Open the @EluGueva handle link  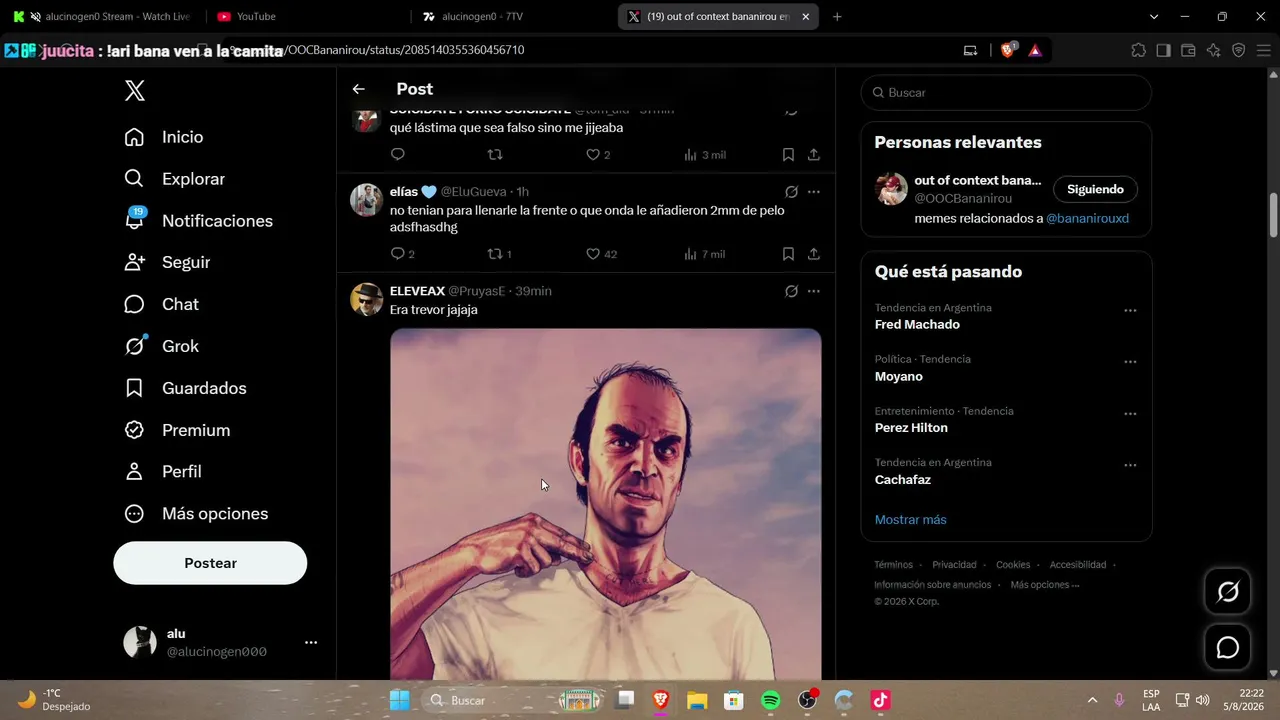[x=474, y=191]
